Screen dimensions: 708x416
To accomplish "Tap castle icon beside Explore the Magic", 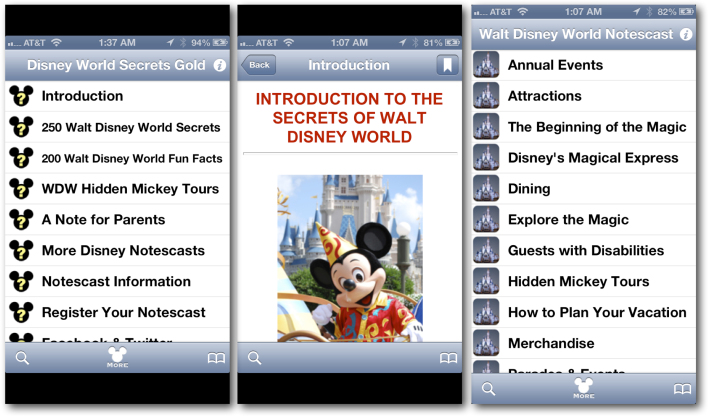I will pyautogui.click(x=486, y=220).
